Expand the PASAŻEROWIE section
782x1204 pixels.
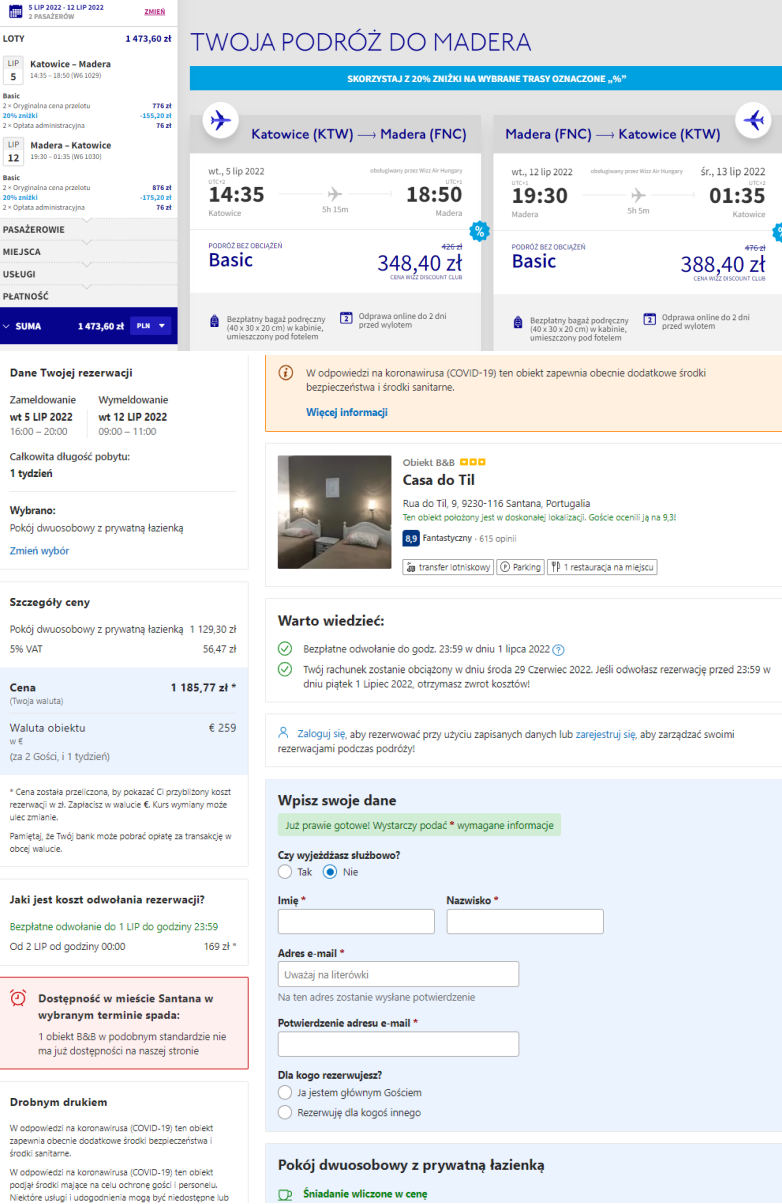89,230
